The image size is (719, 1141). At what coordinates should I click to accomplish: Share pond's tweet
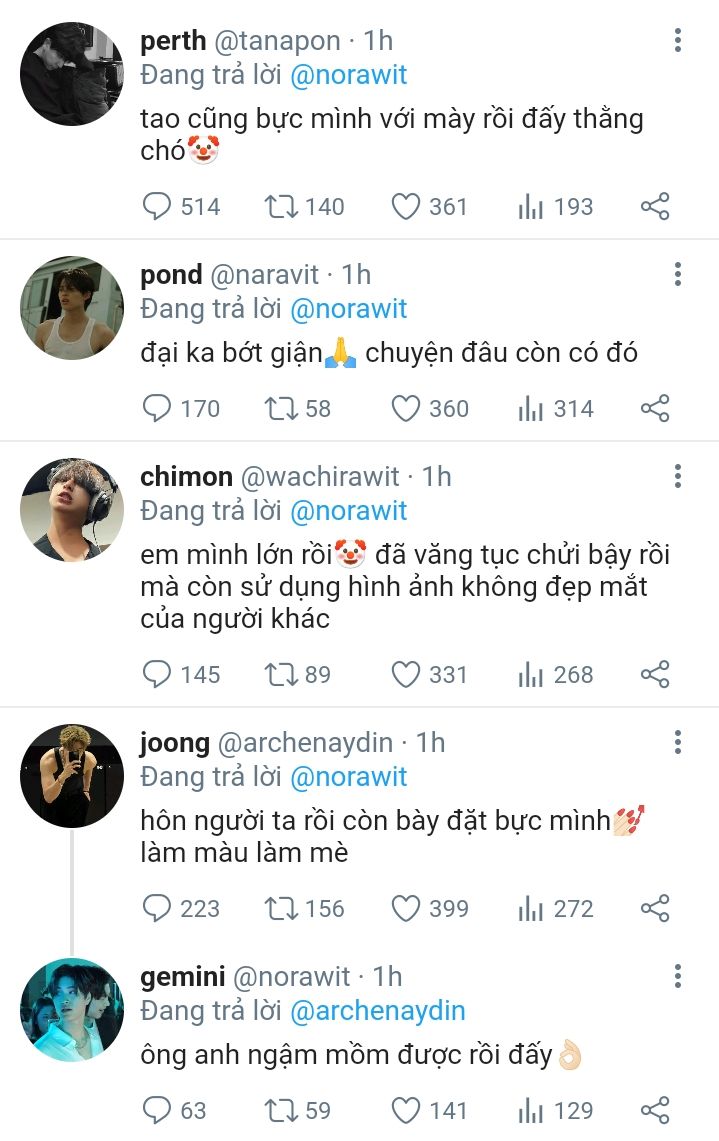[655, 409]
